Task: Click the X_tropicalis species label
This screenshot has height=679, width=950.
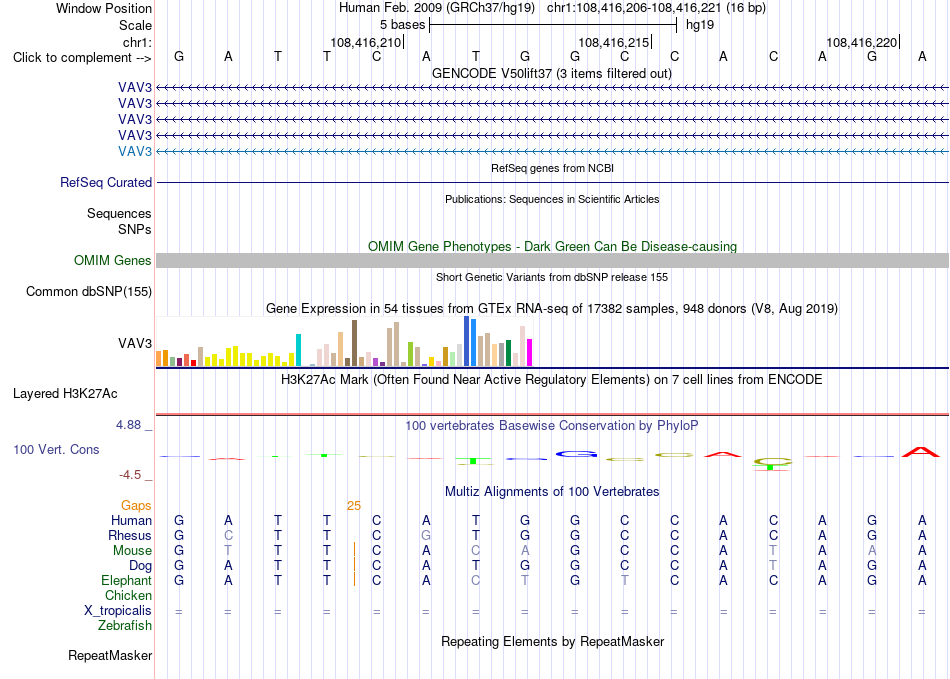Action: tap(118, 611)
